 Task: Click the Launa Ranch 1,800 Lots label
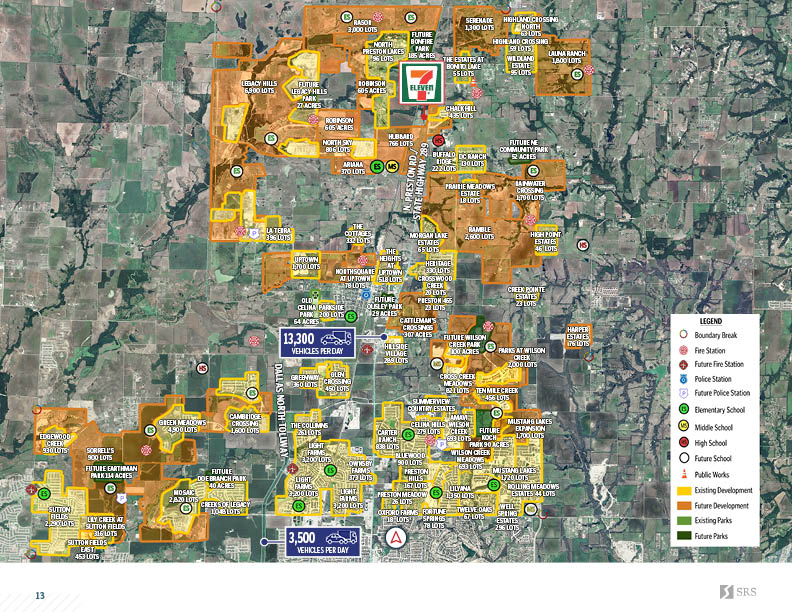(567, 57)
